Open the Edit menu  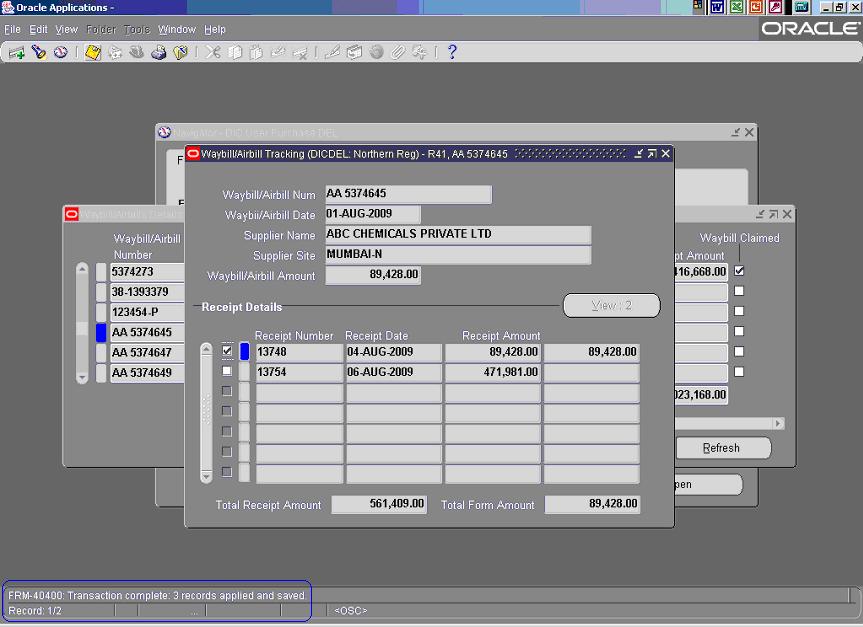[x=38, y=30]
